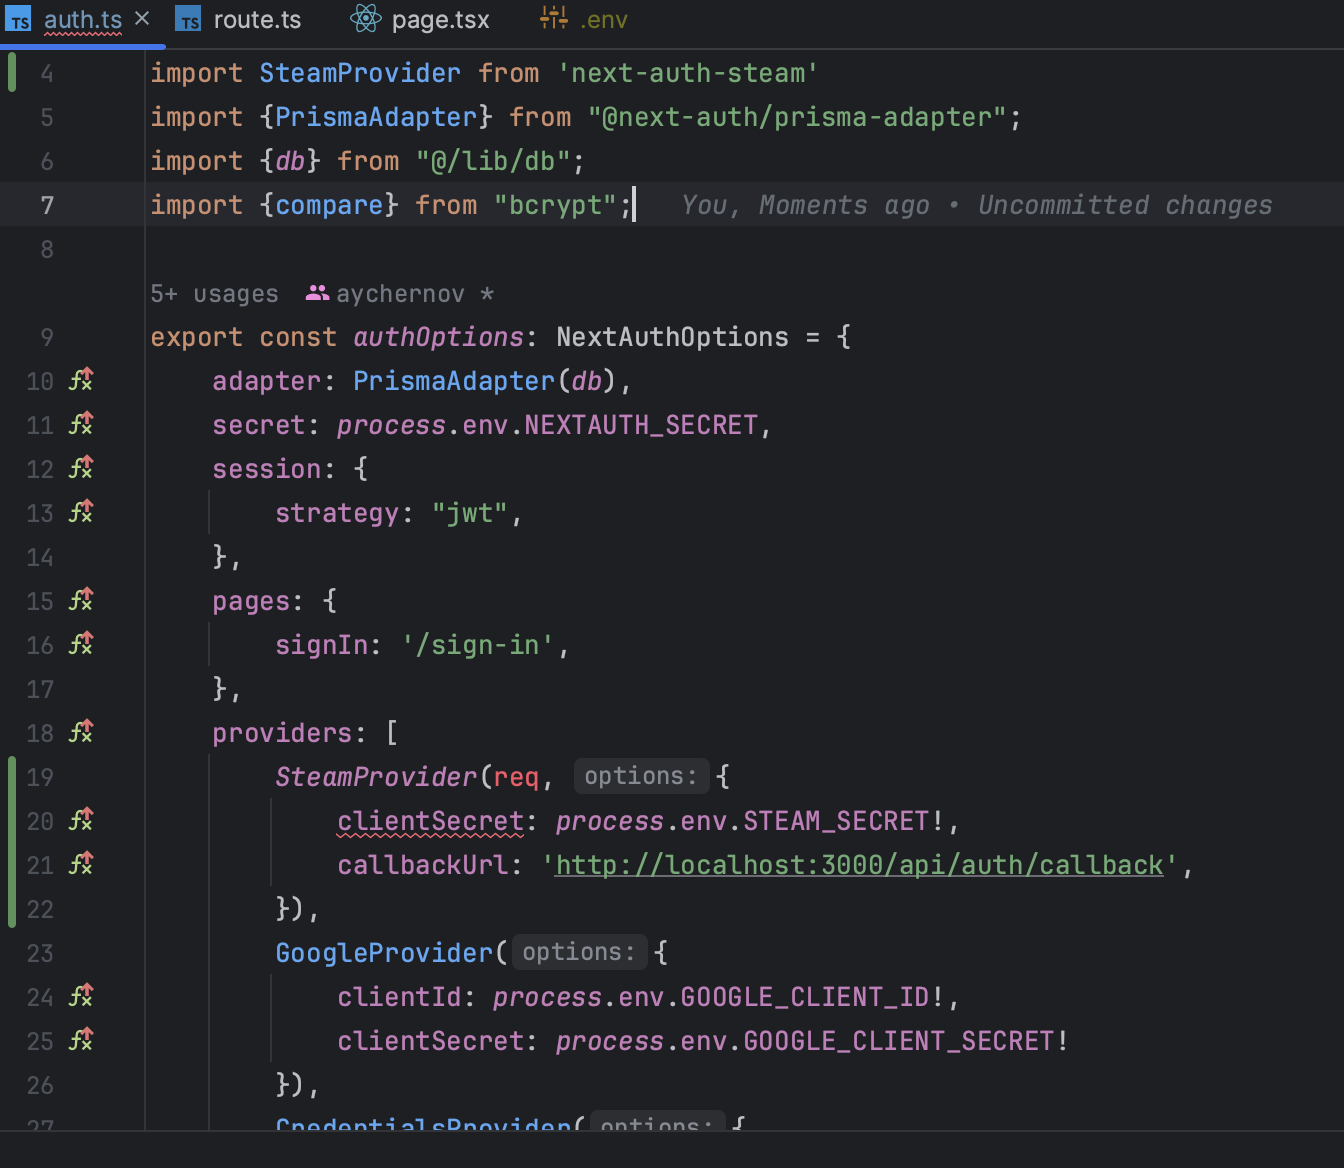
Task: Click the Uncommitted changes blame annotation
Action: (x=1124, y=204)
